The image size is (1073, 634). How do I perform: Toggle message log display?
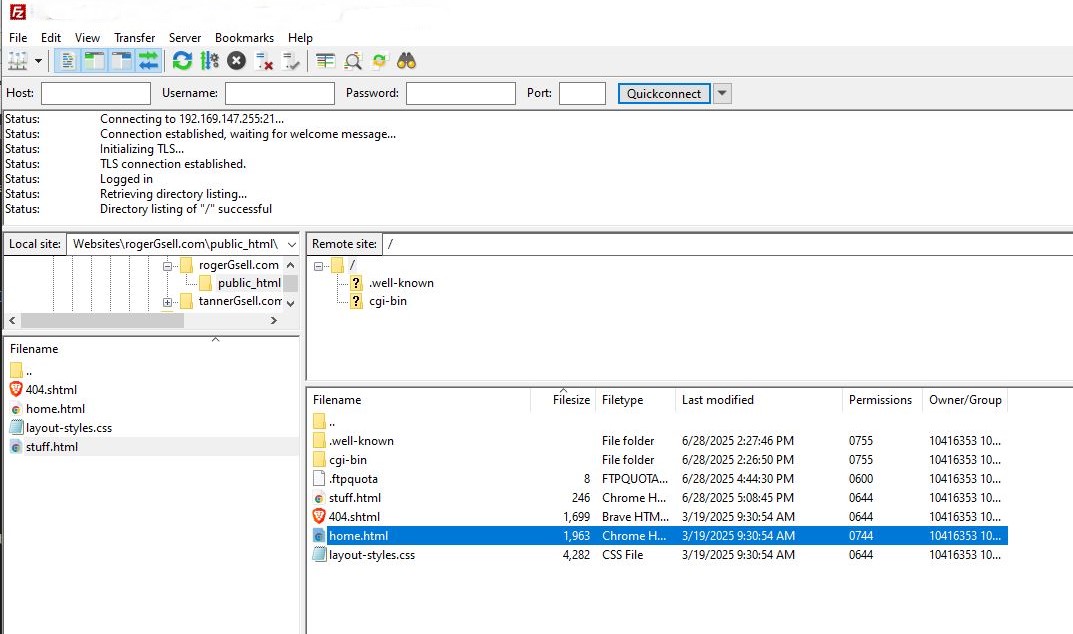click(x=68, y=61)
